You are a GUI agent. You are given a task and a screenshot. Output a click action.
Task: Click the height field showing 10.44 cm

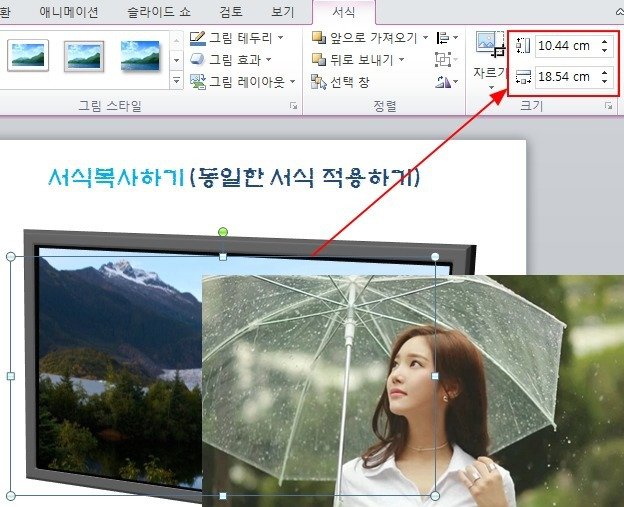(566, 46)
